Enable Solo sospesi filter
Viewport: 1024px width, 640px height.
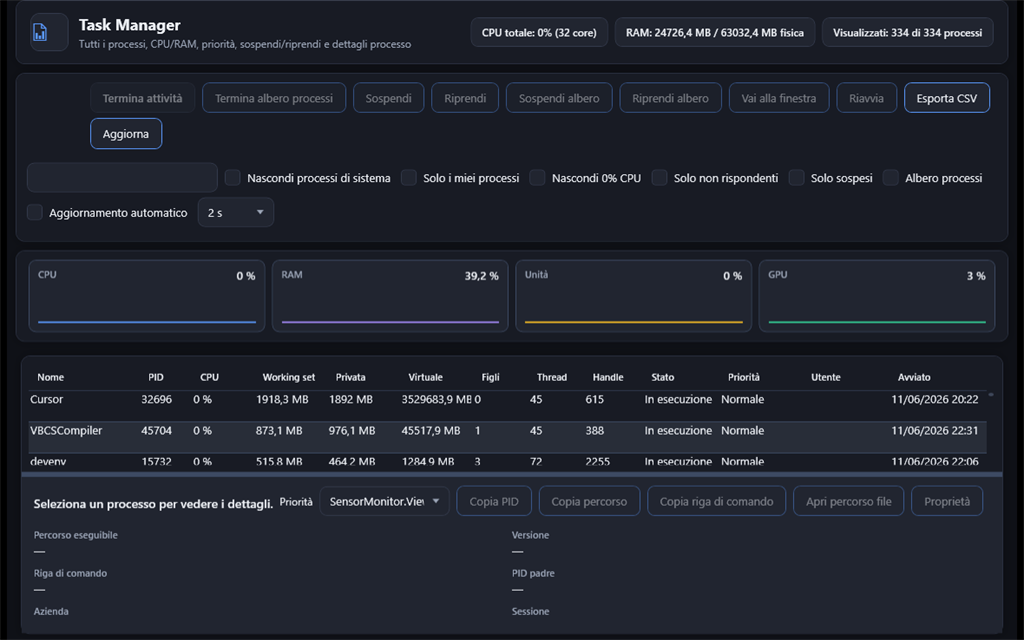coord(797,178)
